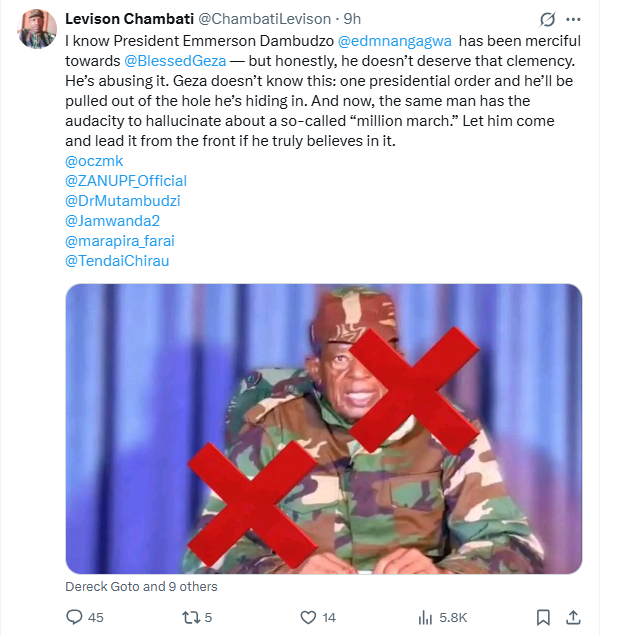Open the three-dot more options menu
This screenshot has height=636, width=620.
click(573, 20)
